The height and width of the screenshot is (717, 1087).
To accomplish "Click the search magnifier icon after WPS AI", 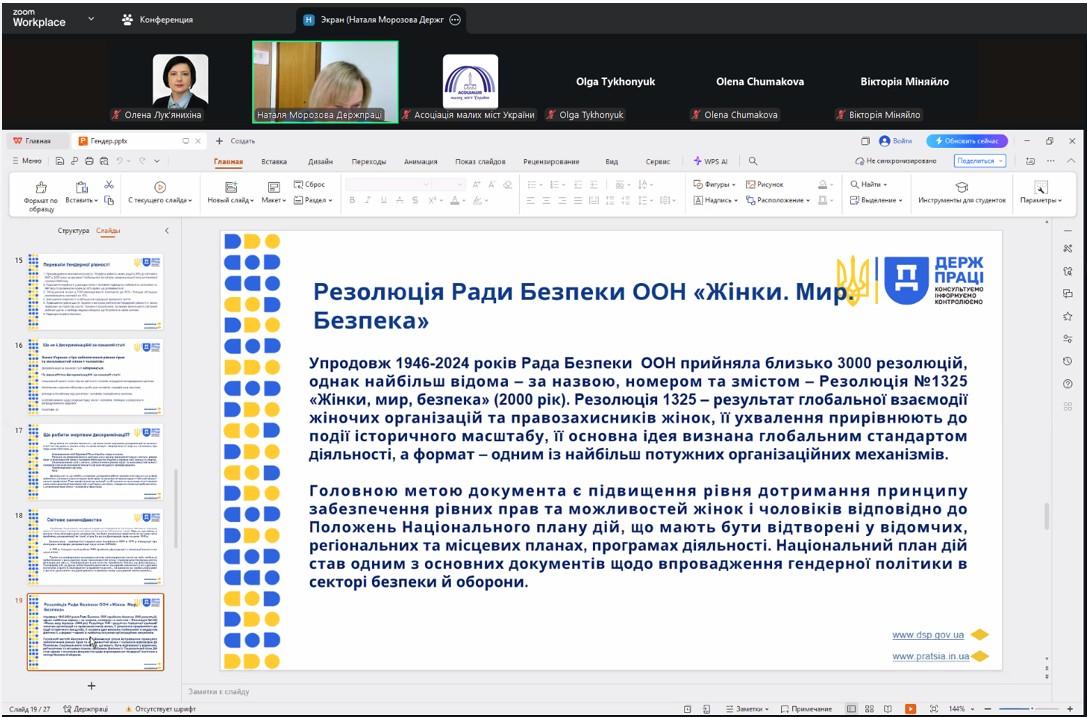I will [x=753, y=161].
